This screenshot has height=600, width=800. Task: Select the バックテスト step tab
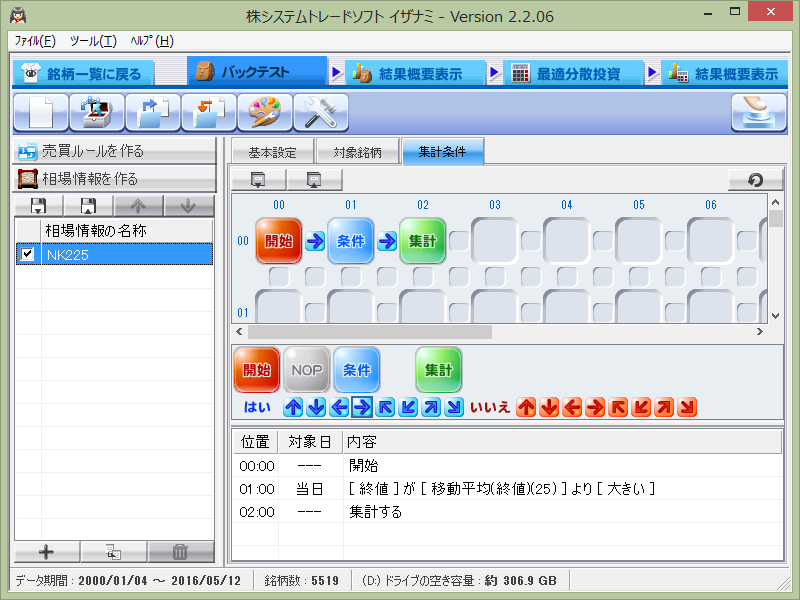(x=257, y=71)
